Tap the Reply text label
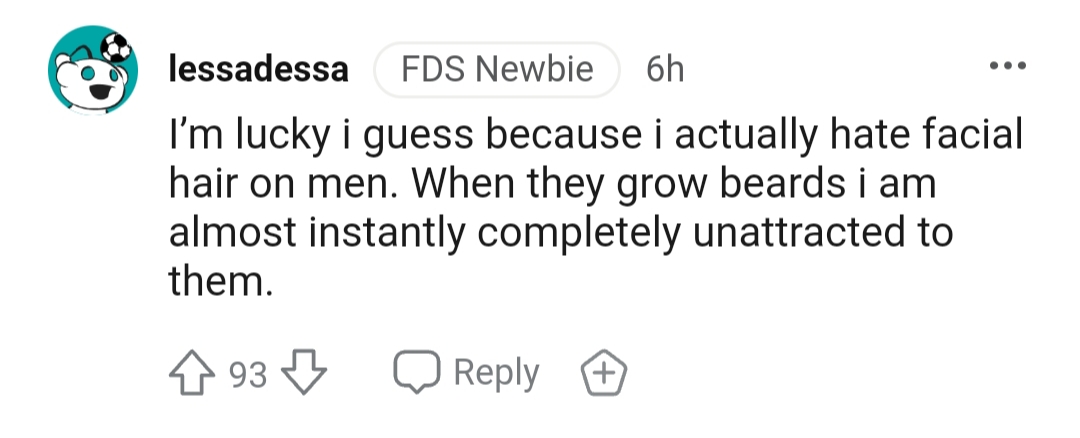Image resolution: width=1080 pixels, height=438 pixels. click(x=496, y=373)
